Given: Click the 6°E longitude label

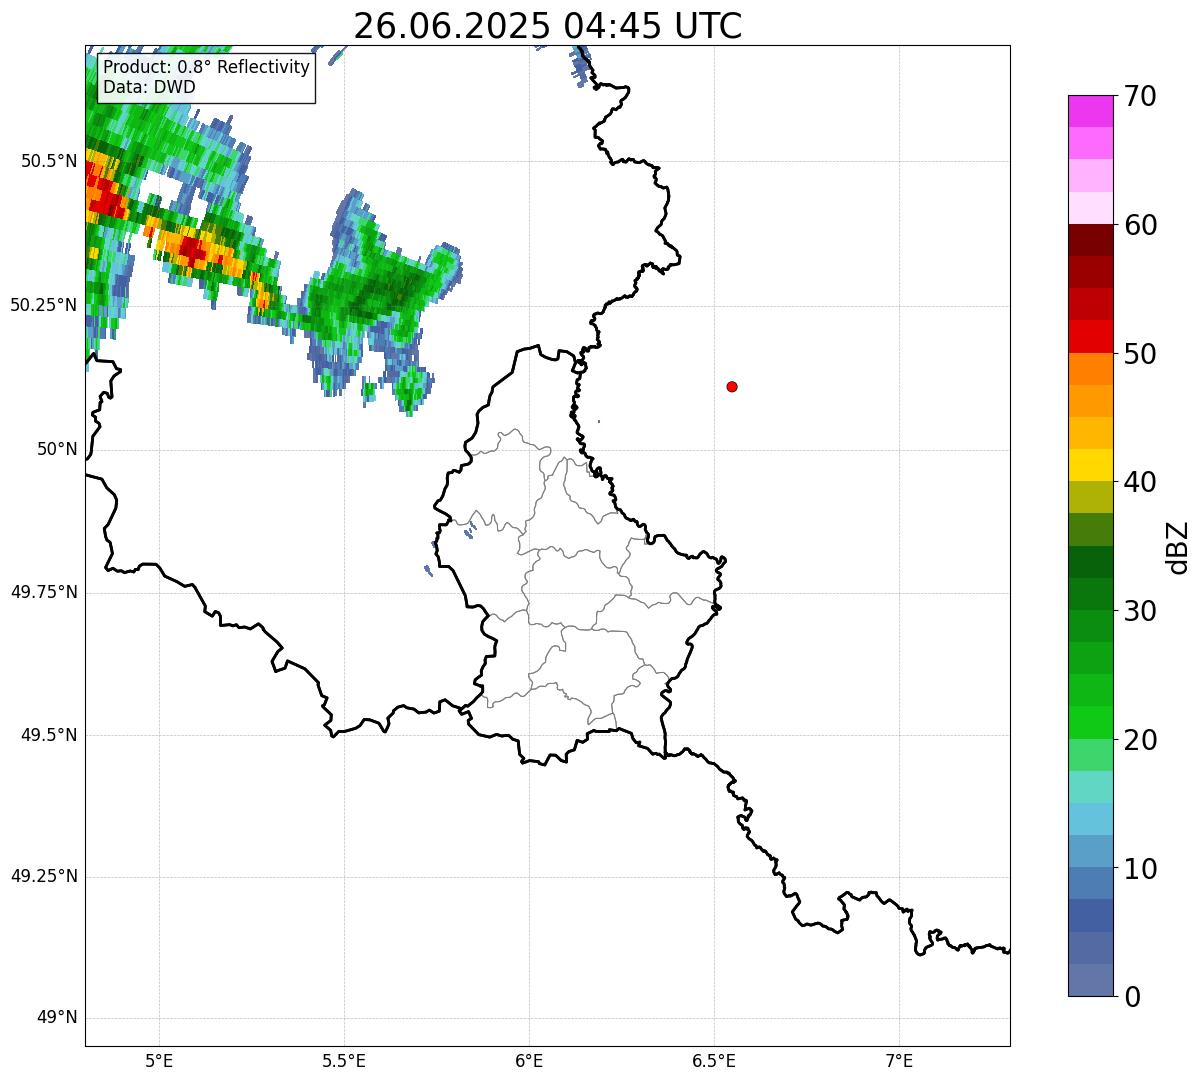Looking at the screenshot, I should point(530,1060).
